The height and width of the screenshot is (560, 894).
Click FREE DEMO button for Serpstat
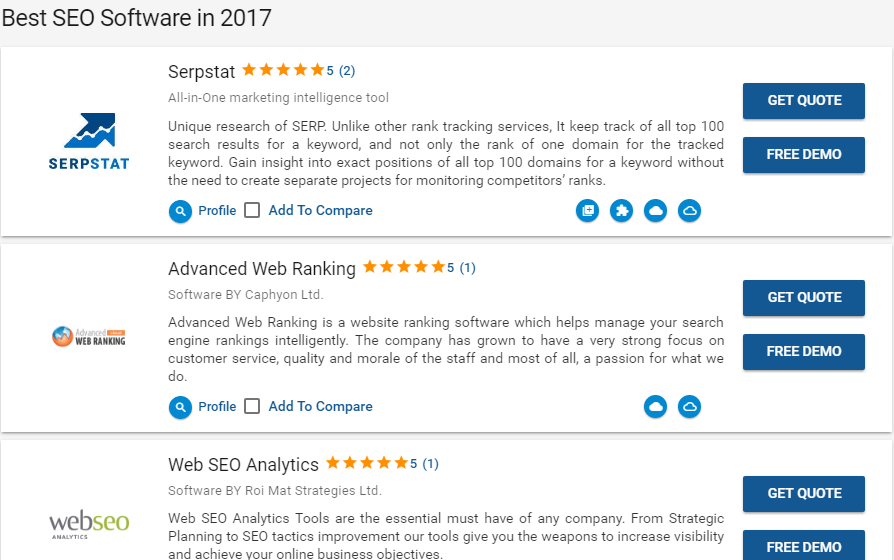[804, 155]
